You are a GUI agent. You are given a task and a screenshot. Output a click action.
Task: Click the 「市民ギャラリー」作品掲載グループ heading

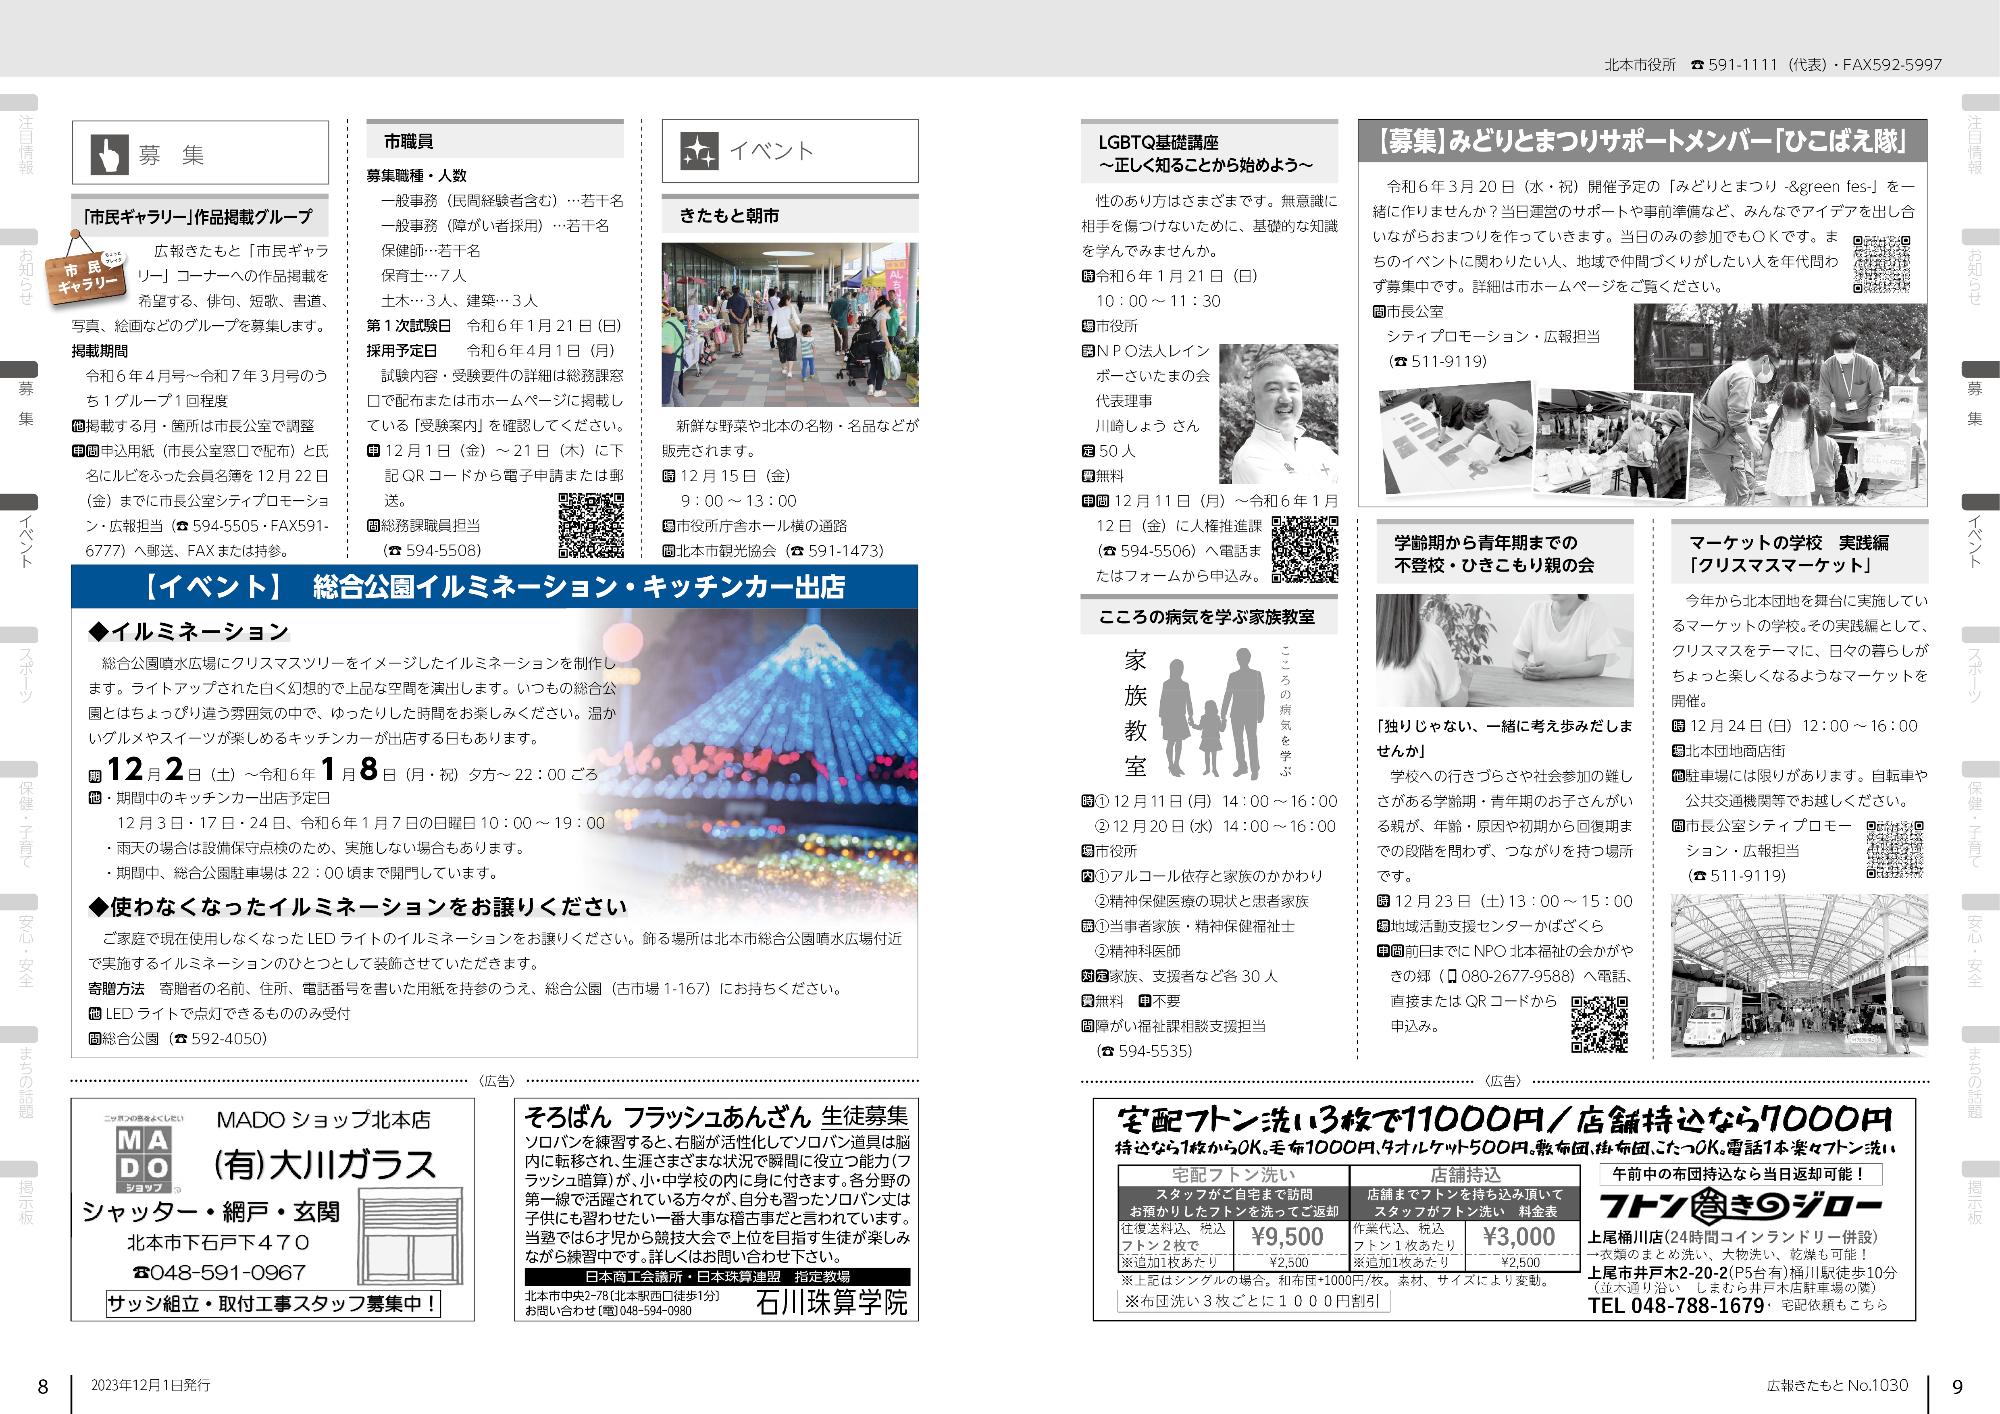coord(200,217)
